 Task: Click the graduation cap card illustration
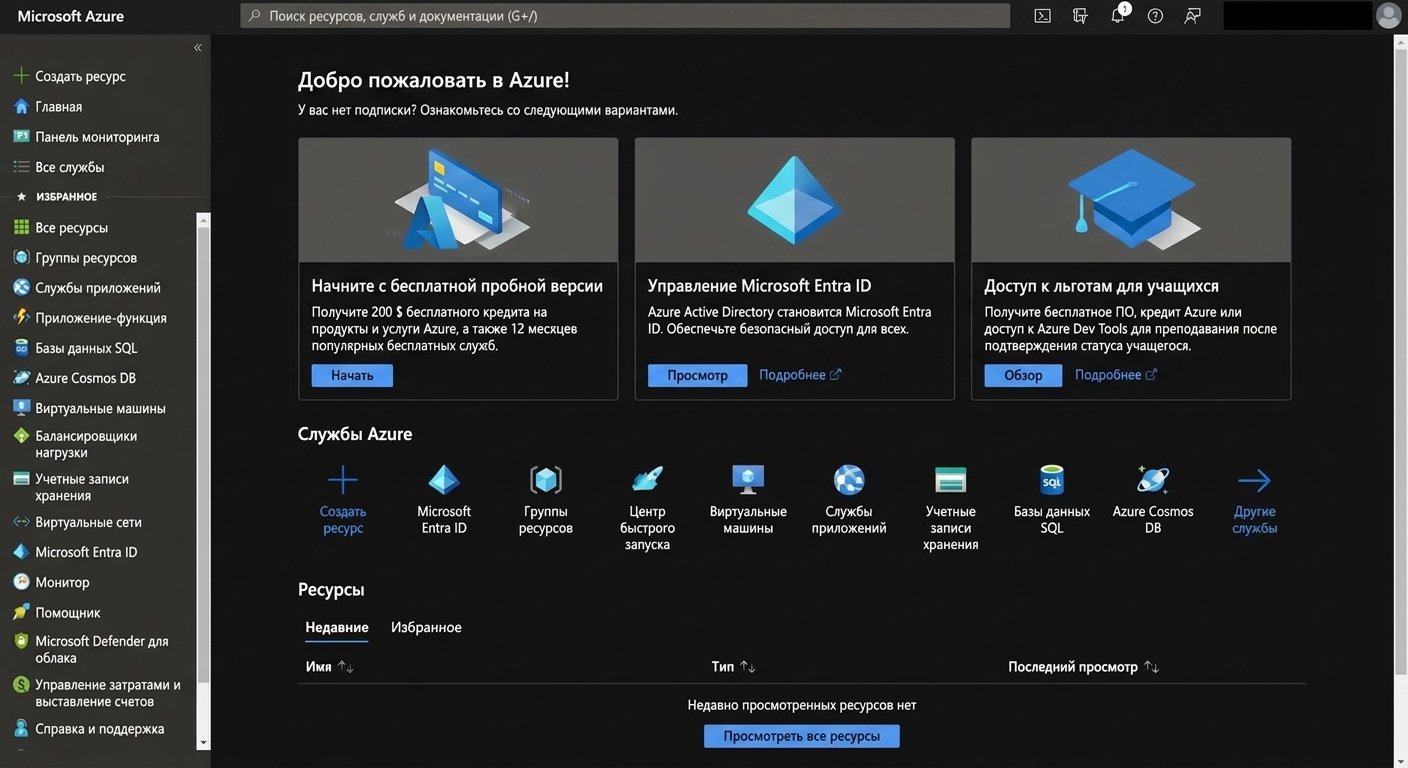point(1131,200)
